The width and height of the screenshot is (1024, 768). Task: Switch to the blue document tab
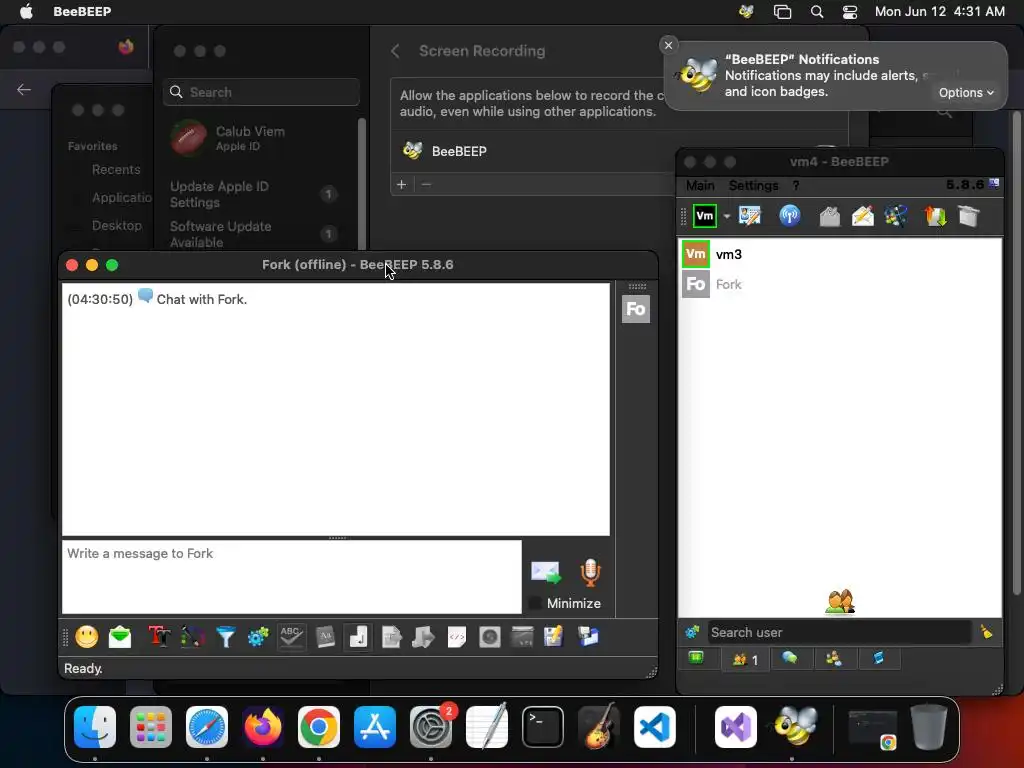pyautogui.click(x=878, y=658)
